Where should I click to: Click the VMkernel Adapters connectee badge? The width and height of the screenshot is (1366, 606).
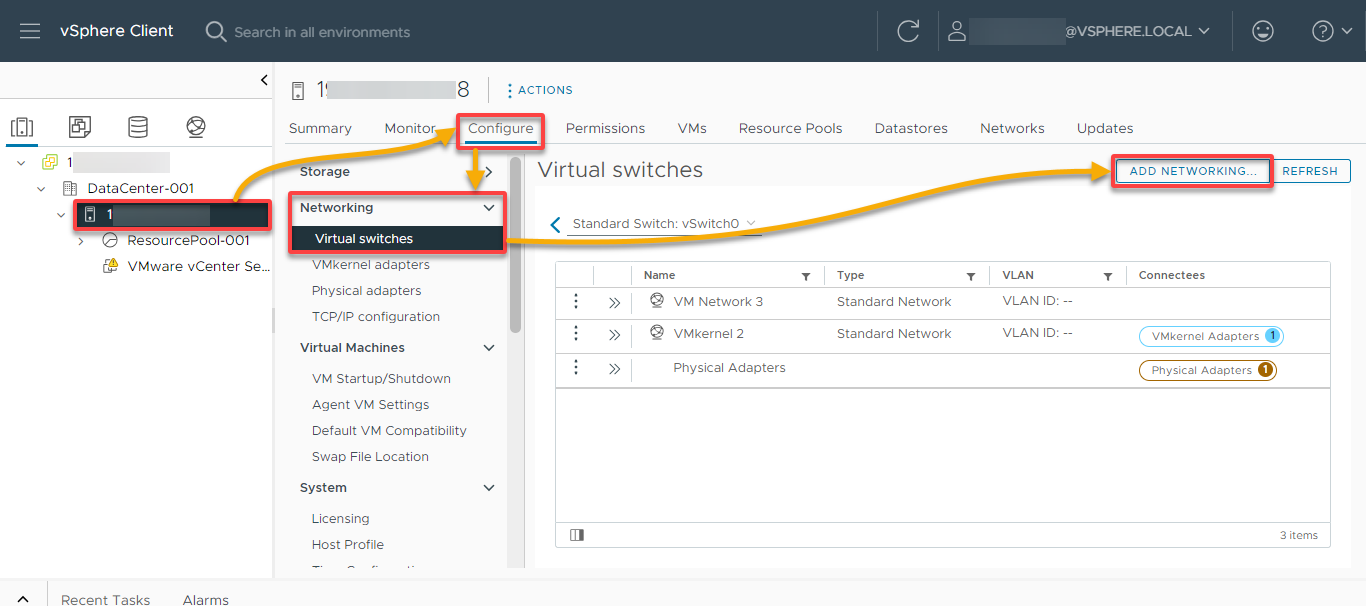tap(1211, 336)
